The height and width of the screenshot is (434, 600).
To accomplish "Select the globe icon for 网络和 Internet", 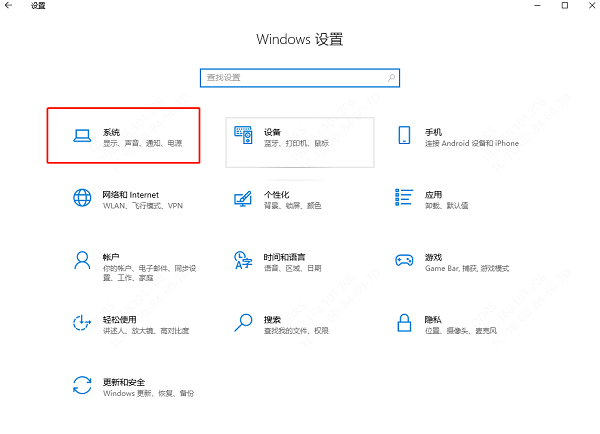I will point(82,198).
